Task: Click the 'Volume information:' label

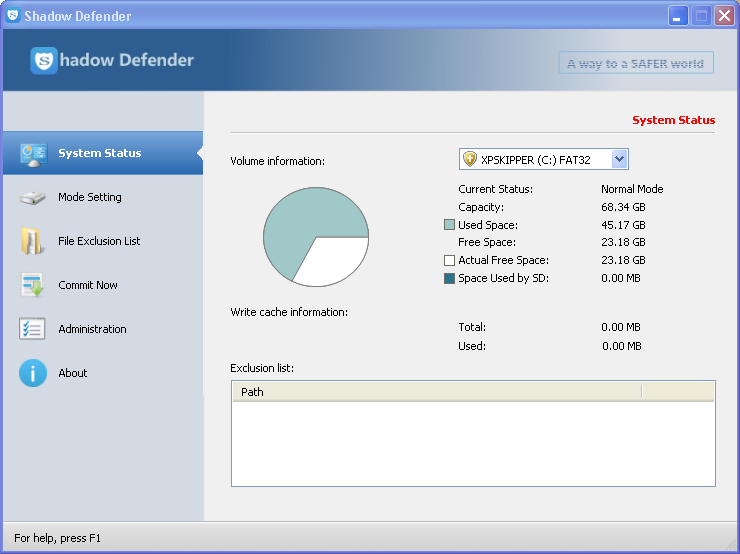Action: pyautogui.click(x=278, y=161)
